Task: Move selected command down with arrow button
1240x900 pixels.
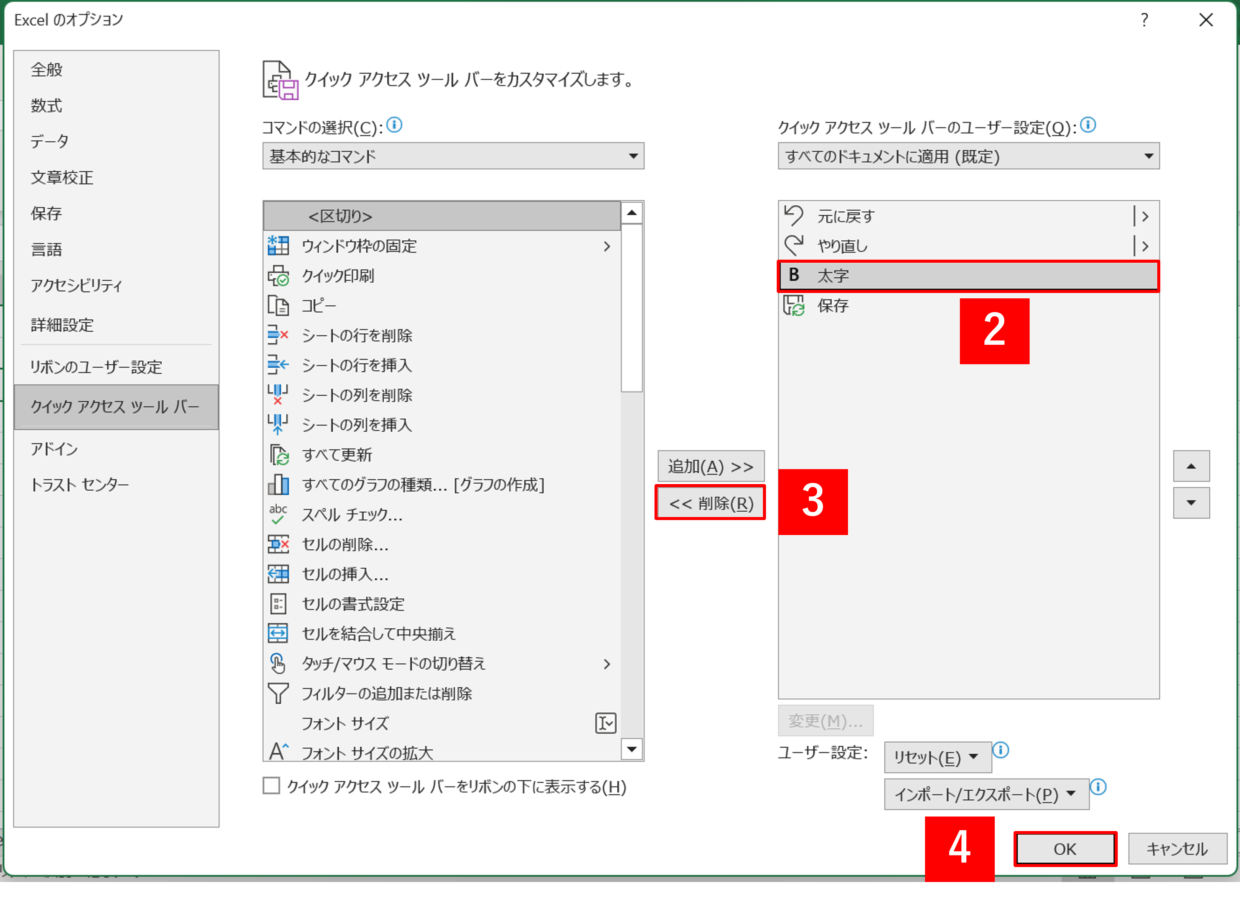Action: pyautogui.click(x=1191, y=503)
